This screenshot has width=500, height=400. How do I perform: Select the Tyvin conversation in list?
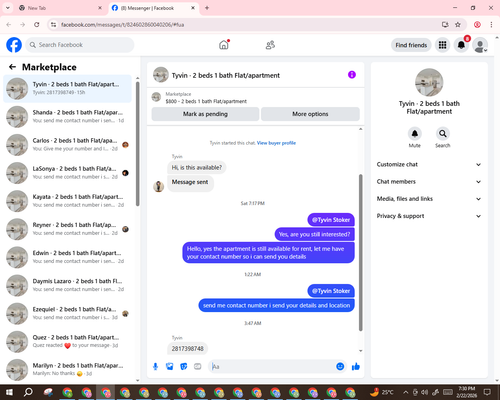pos(67,89)
